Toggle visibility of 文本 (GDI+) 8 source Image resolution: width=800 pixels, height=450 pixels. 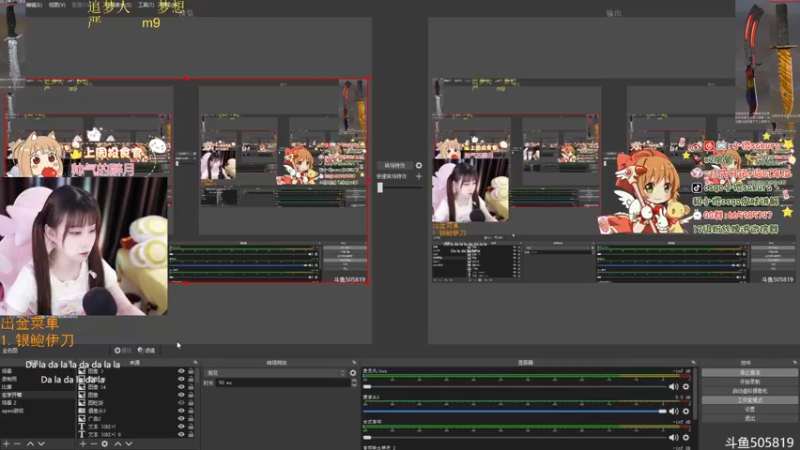click(181, 434)
